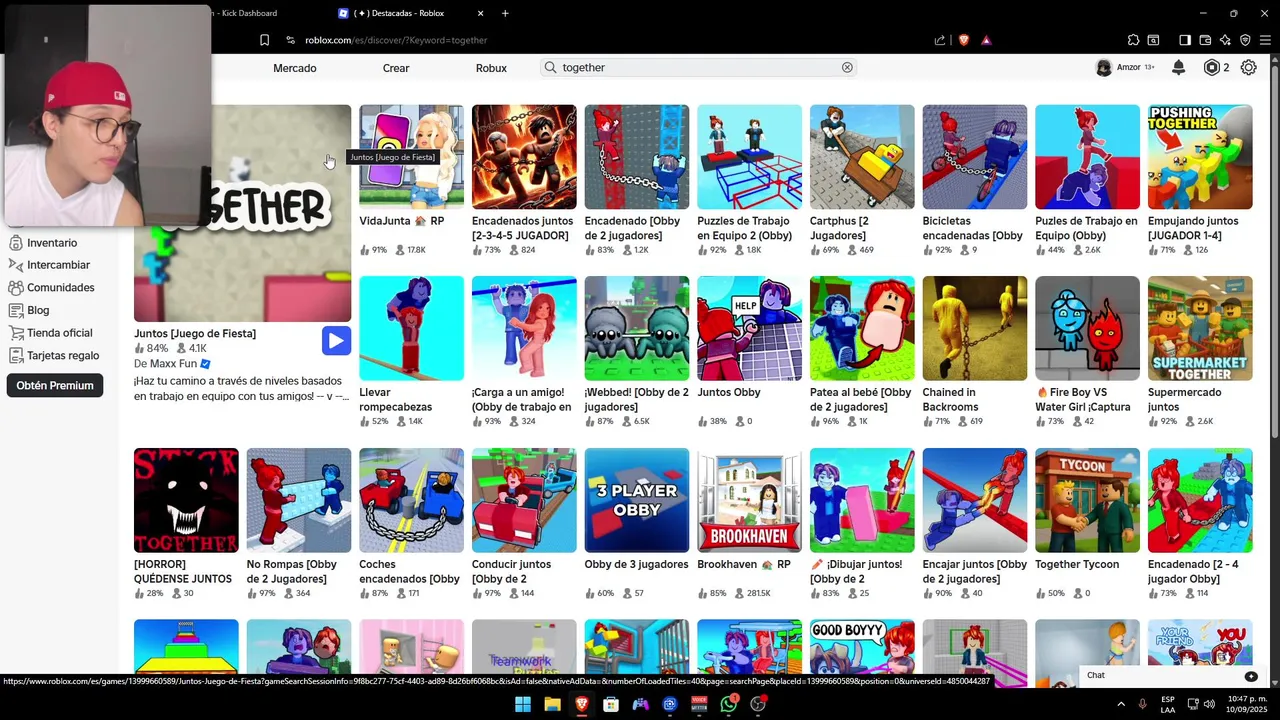The image size is (1280, 720).
Task: Open Tarjetas regalo in the sidebar
Action: 63,355
